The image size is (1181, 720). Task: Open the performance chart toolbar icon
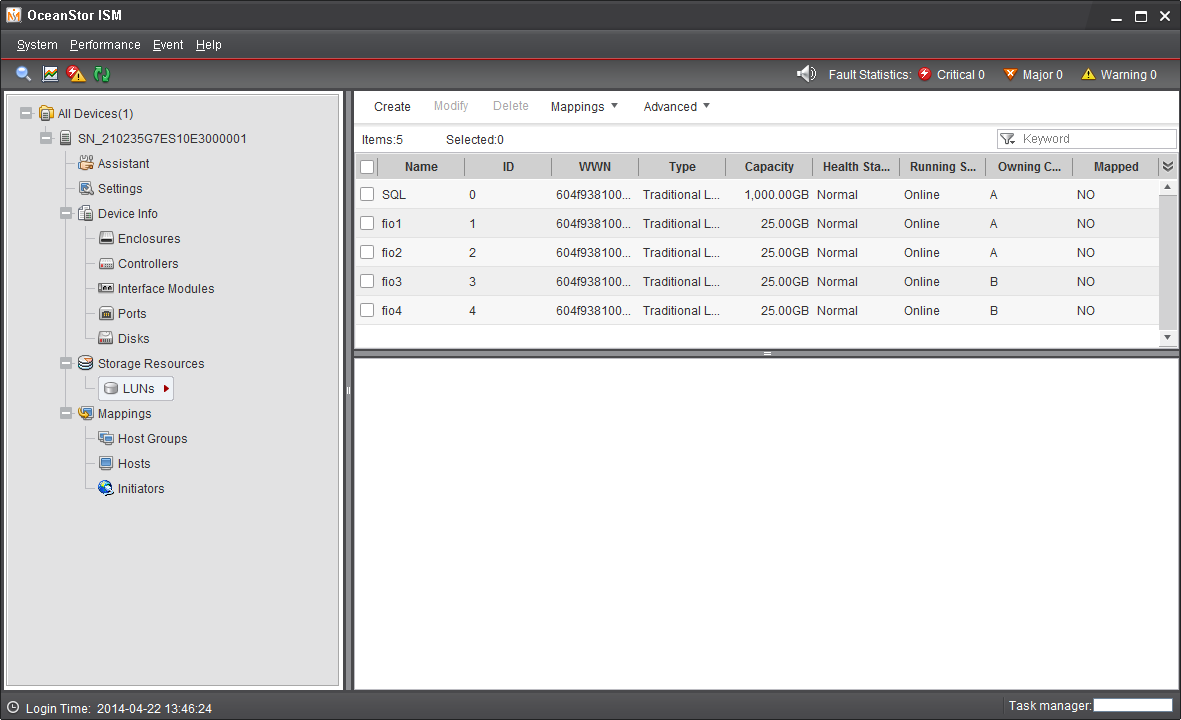(x=50, y=74)
